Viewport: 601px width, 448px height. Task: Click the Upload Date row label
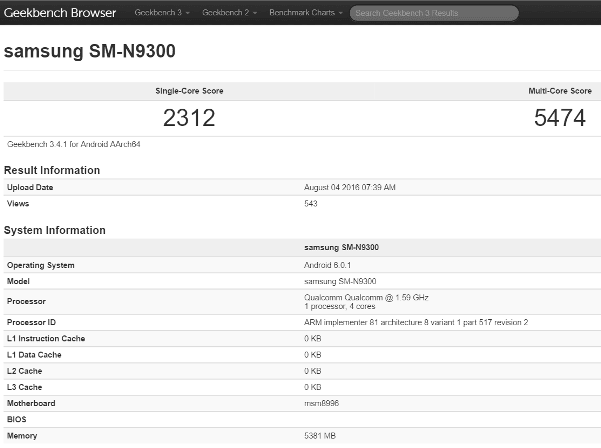30,187
